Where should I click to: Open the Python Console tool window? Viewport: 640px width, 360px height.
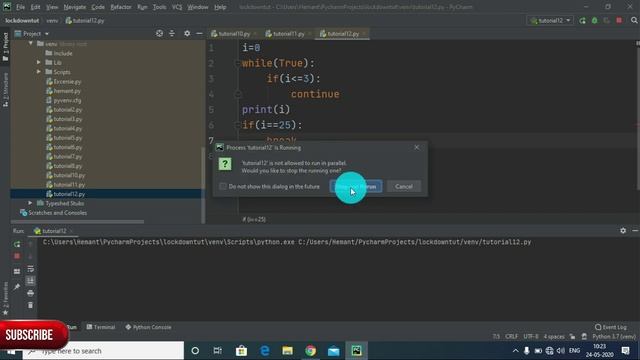pyautogui.click(x=149, y=327)
